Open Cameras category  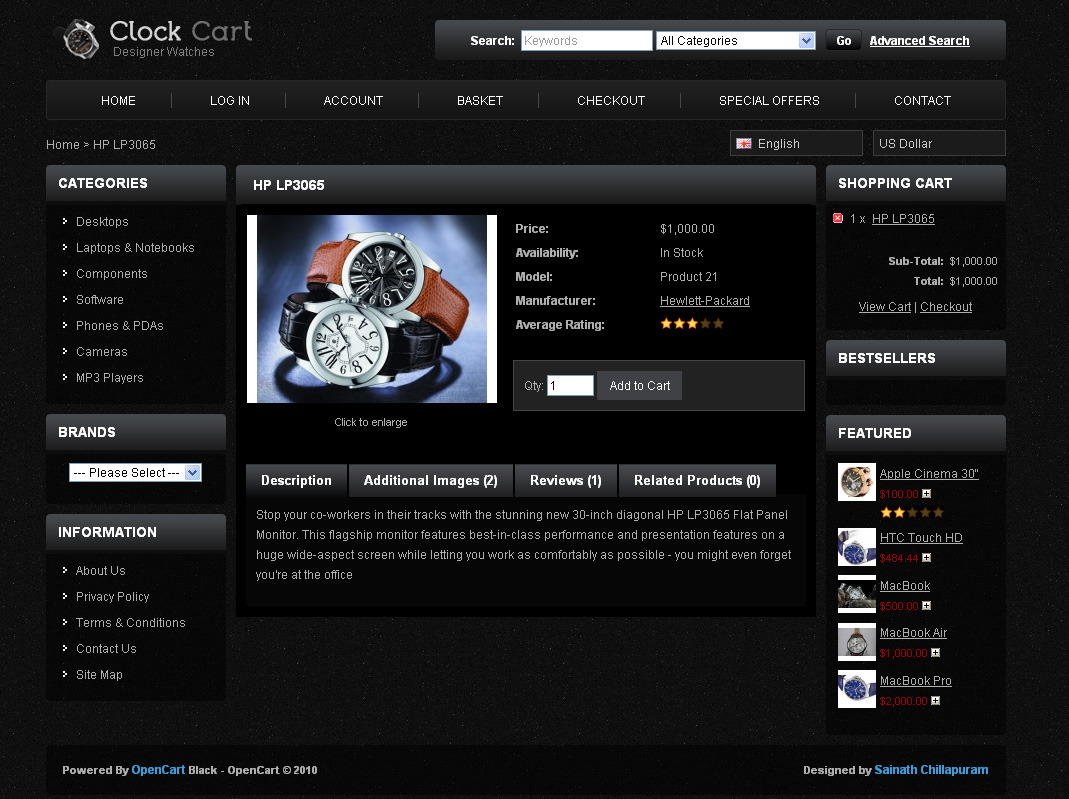point(102,352)
